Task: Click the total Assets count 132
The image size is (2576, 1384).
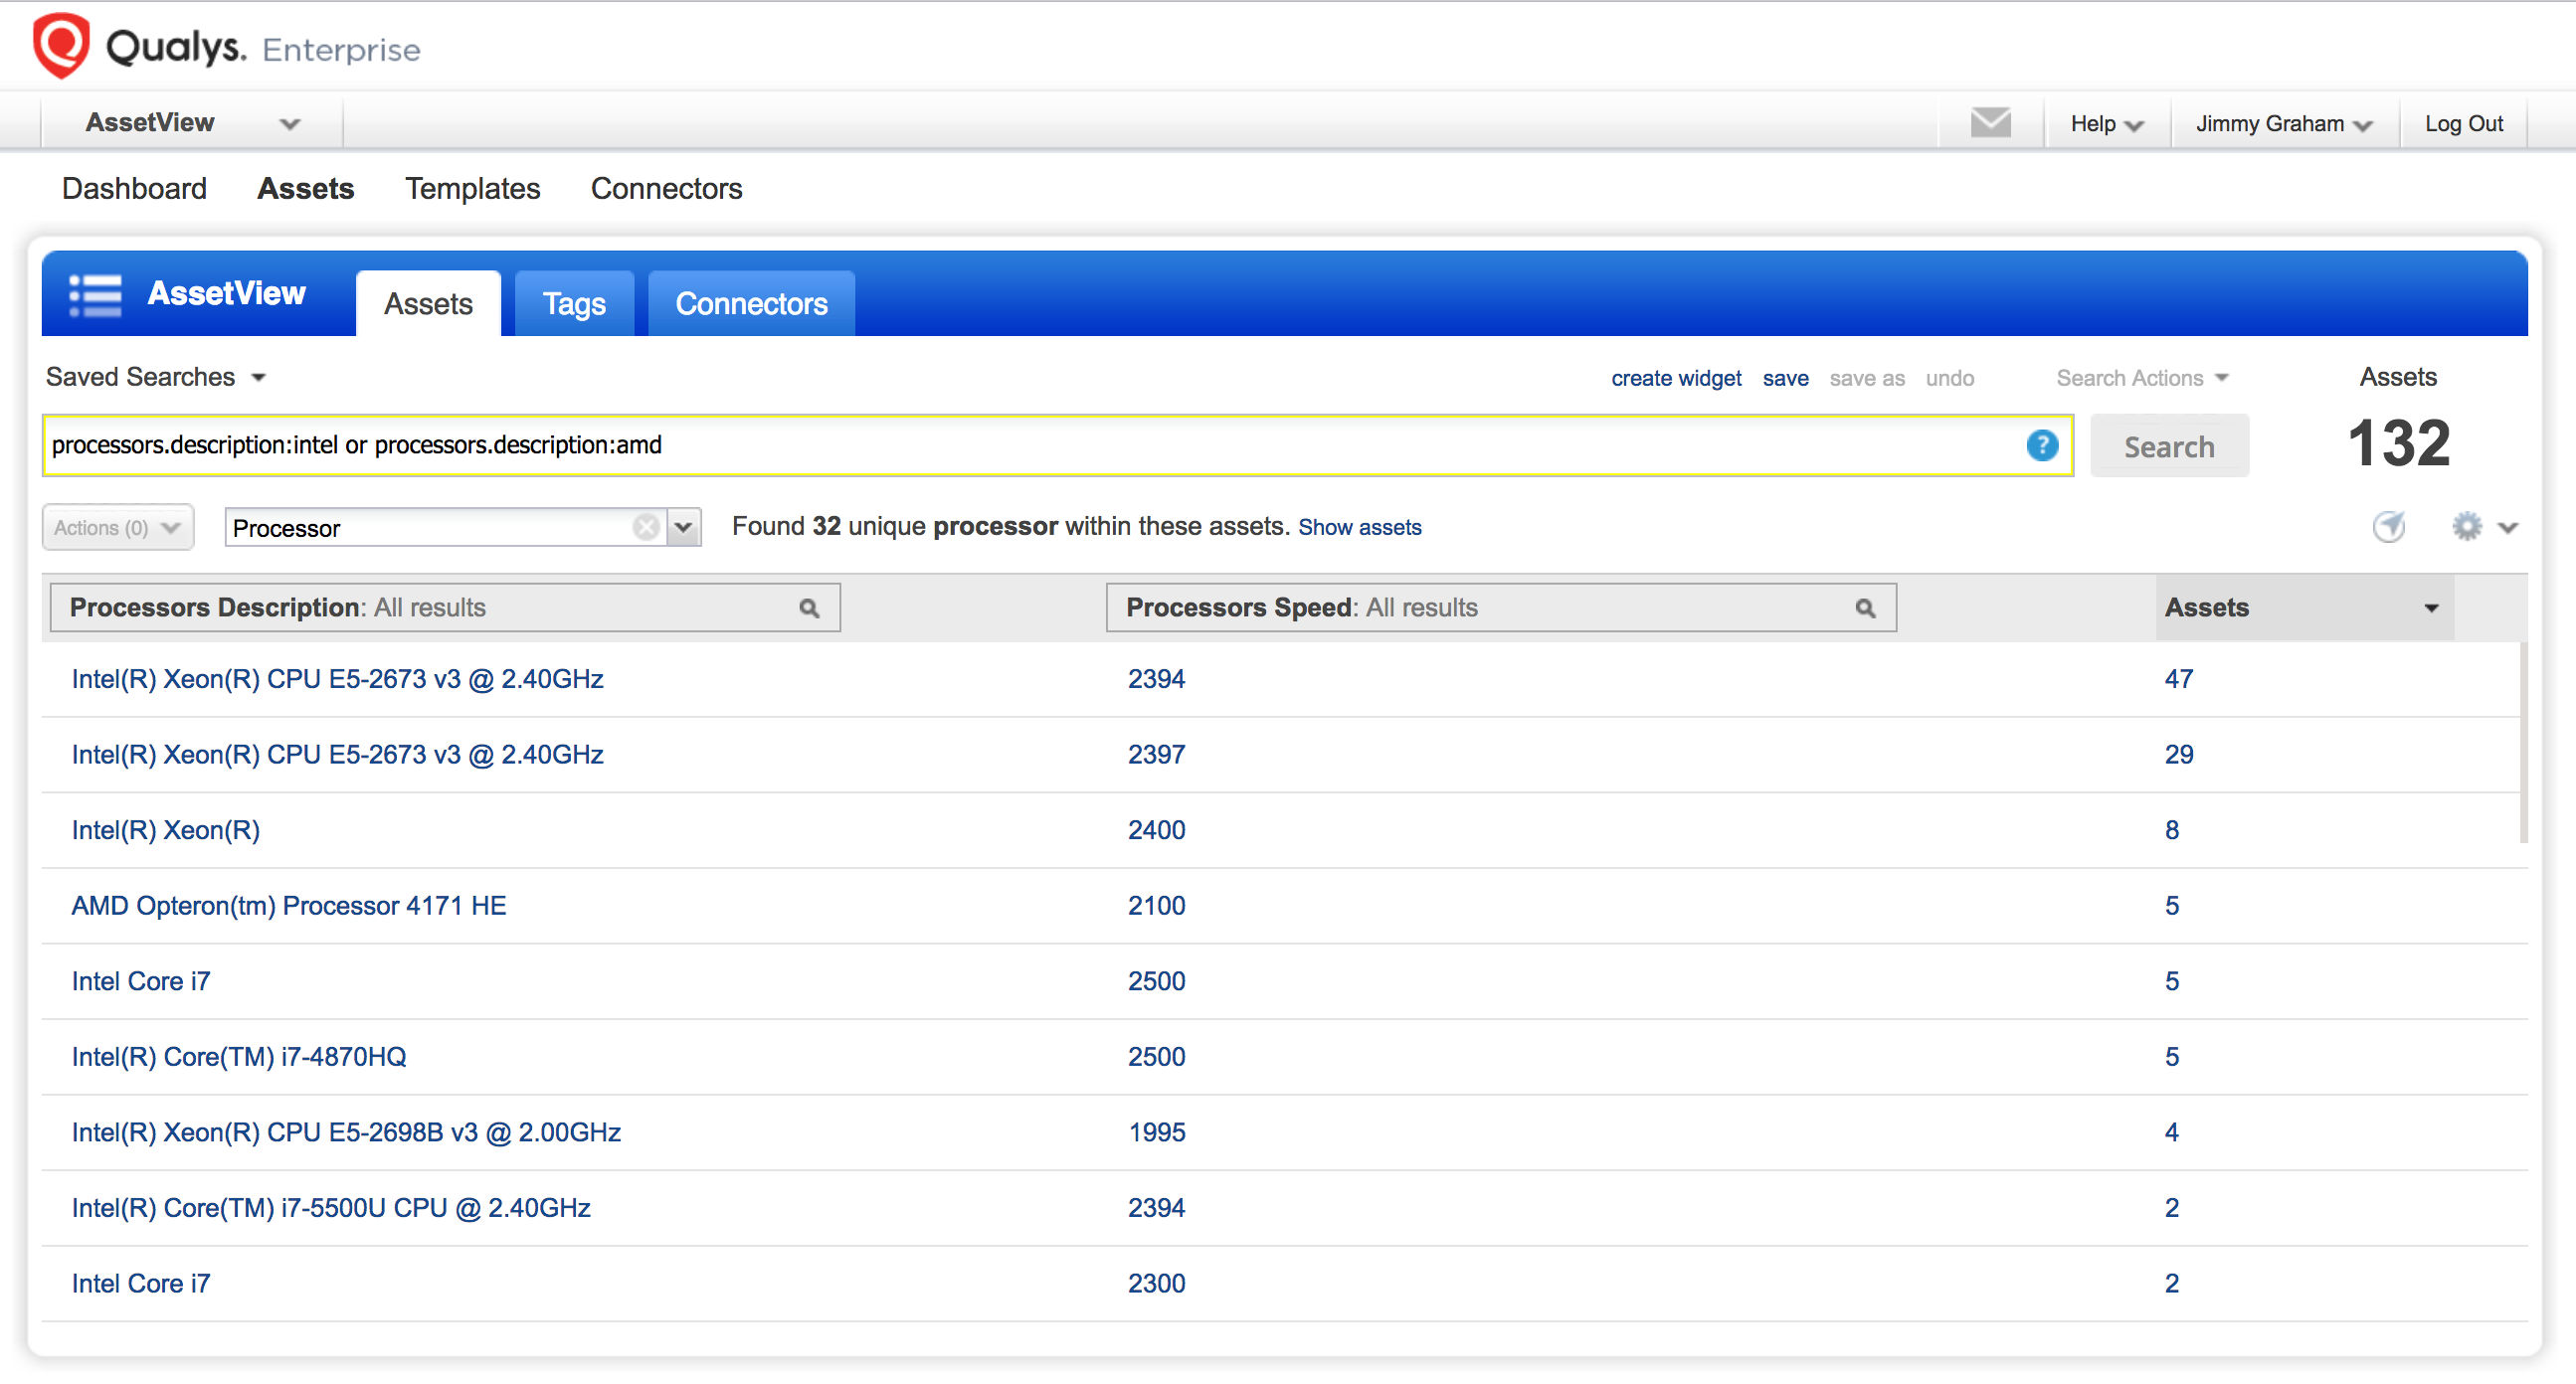Action: pos(2398,443)
